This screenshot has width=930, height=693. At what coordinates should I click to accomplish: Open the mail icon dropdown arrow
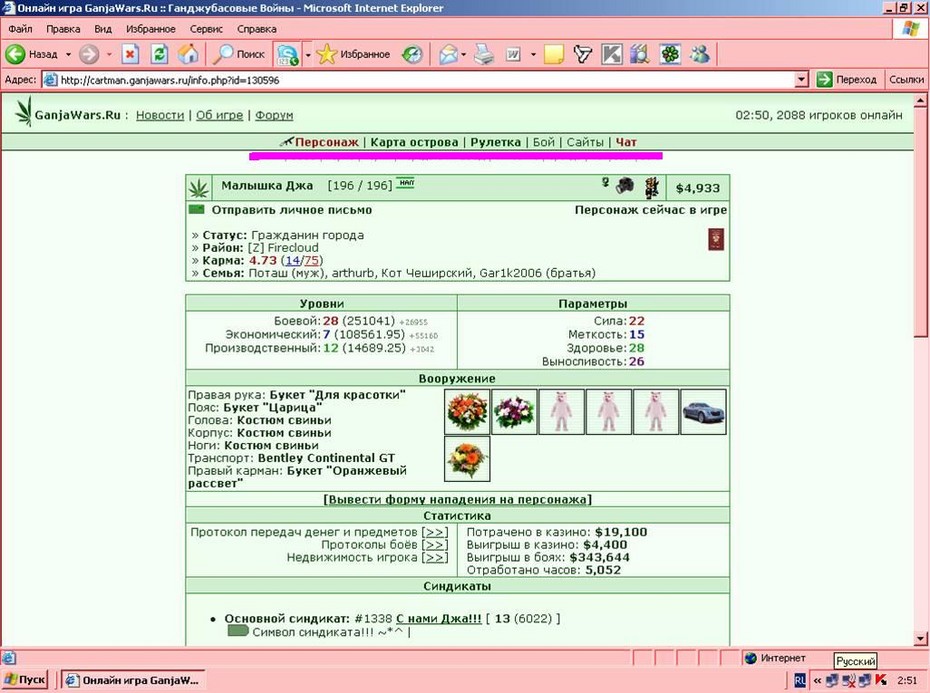pyautogui.click(x=463, y=55)
